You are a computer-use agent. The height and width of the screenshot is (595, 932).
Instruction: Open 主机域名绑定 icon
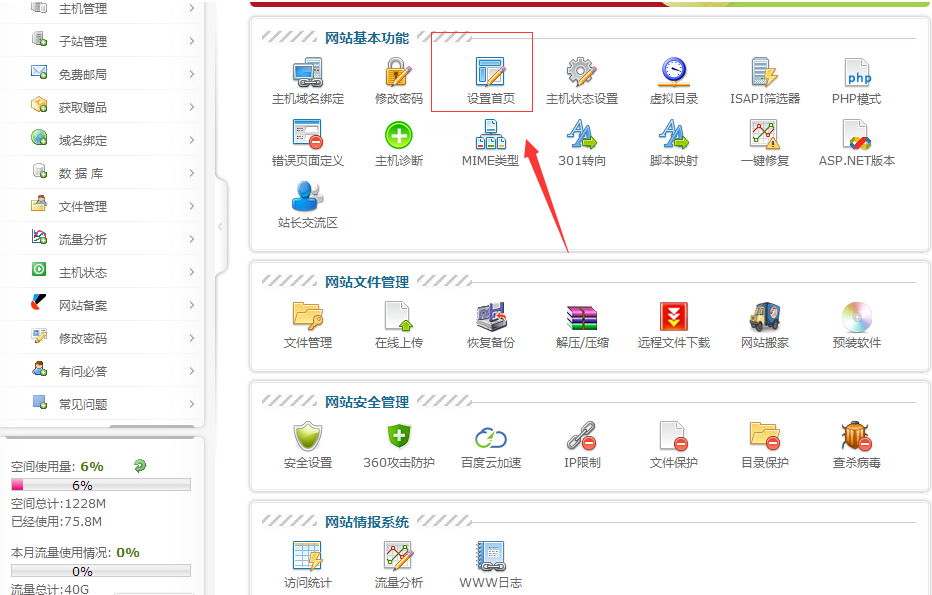[307, 72]
